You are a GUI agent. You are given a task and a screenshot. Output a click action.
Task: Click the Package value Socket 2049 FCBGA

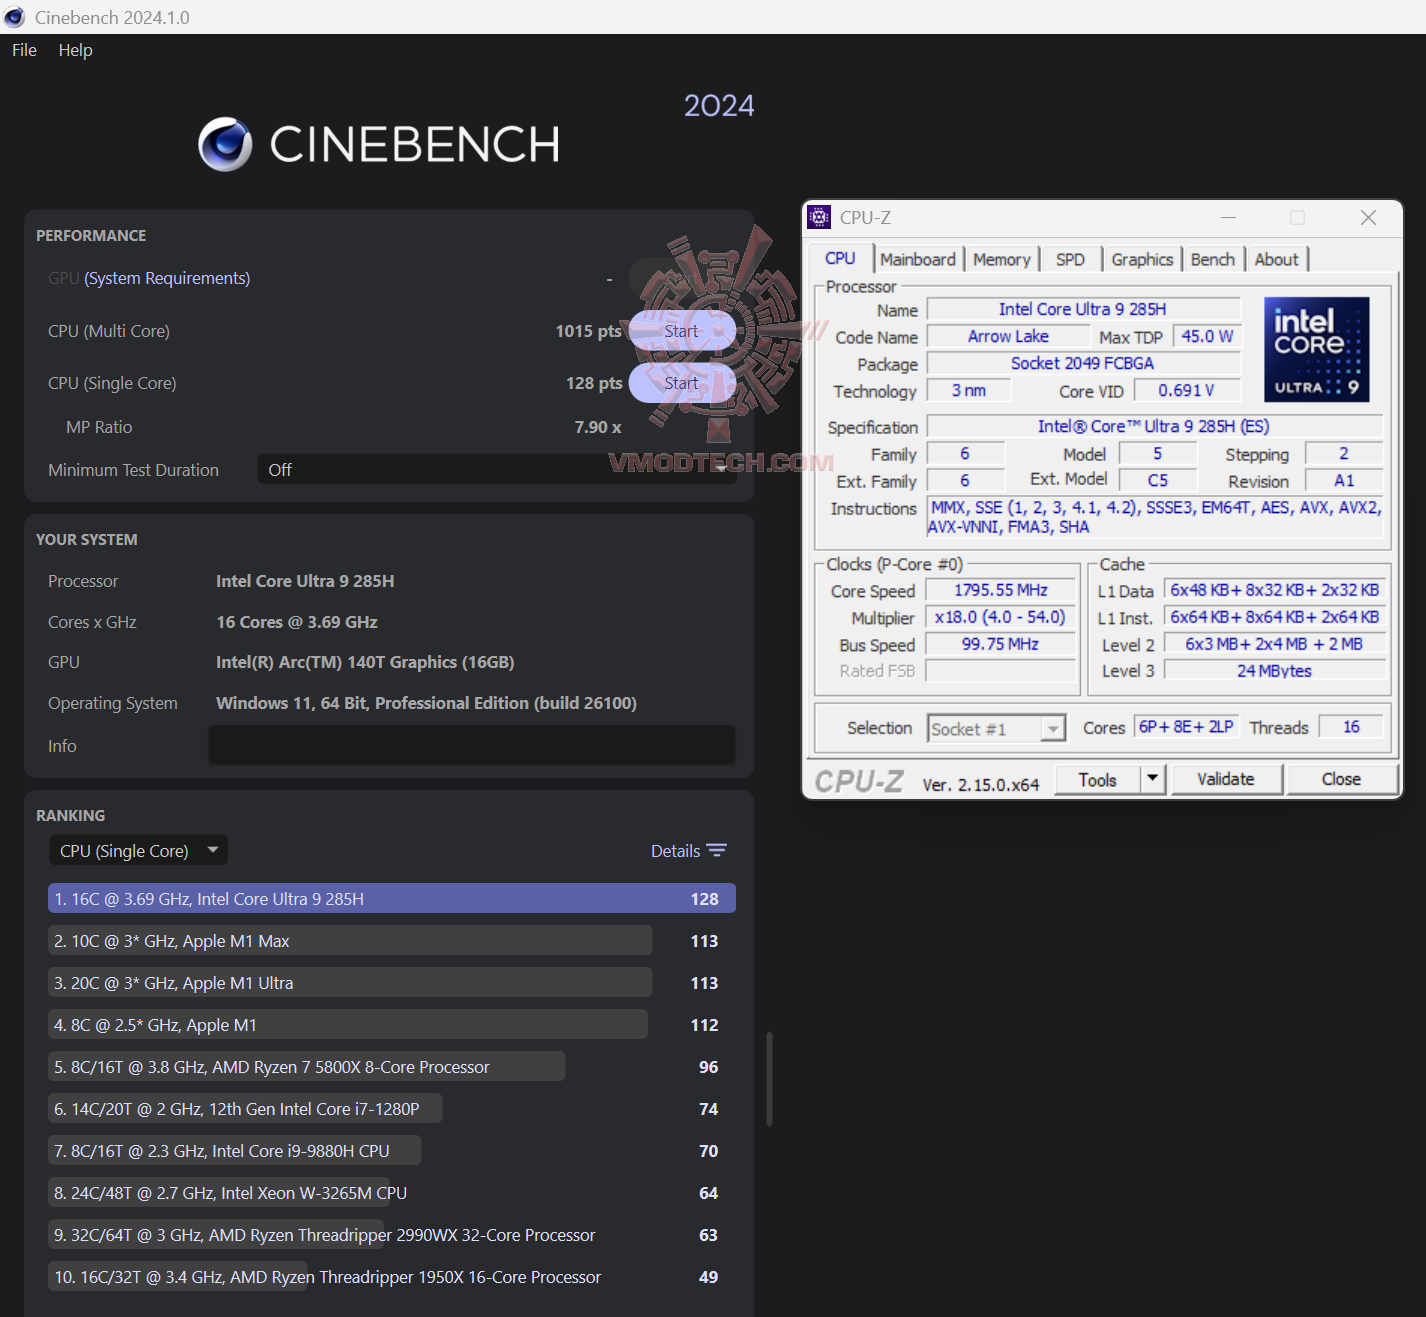1083,364
